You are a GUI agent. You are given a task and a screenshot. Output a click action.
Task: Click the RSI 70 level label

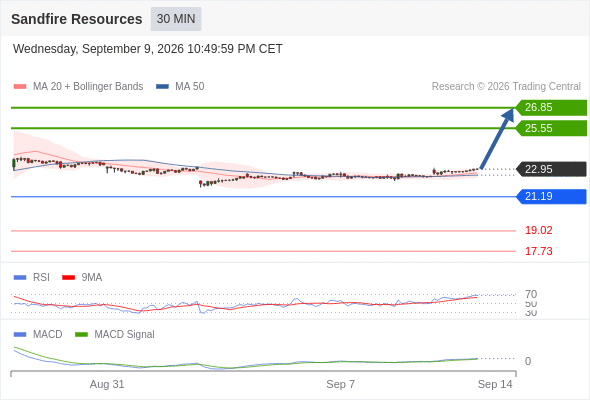click(x=531, y=294)
